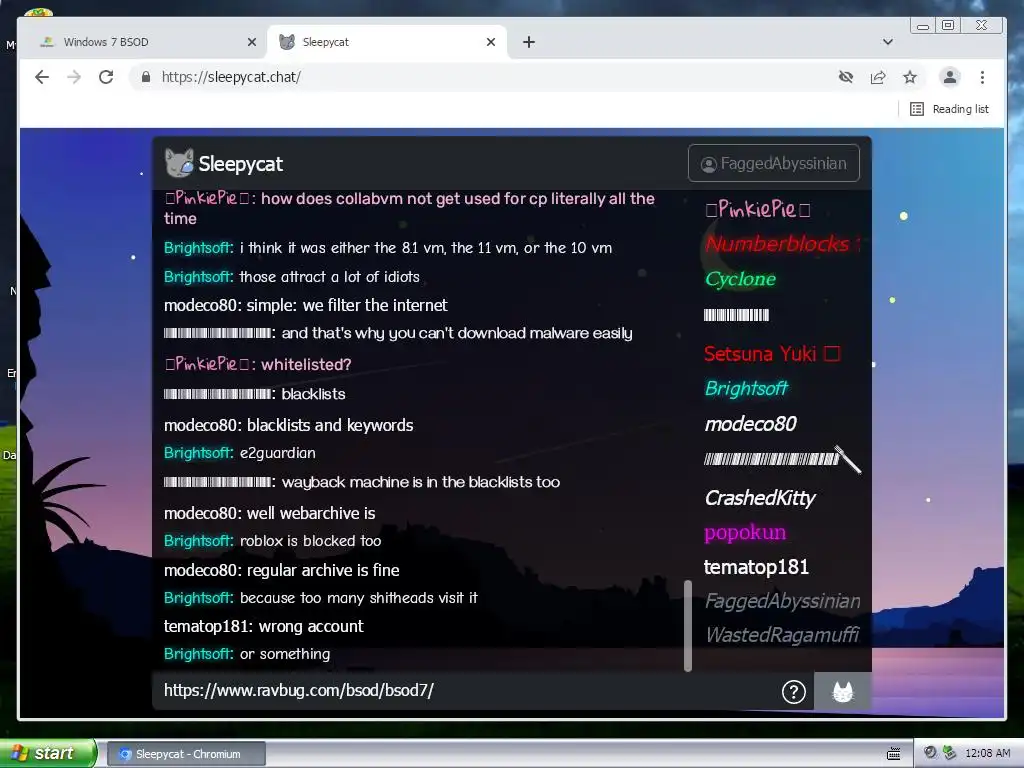Toggle the crossed-out eye tracking icon

point(846,77)
